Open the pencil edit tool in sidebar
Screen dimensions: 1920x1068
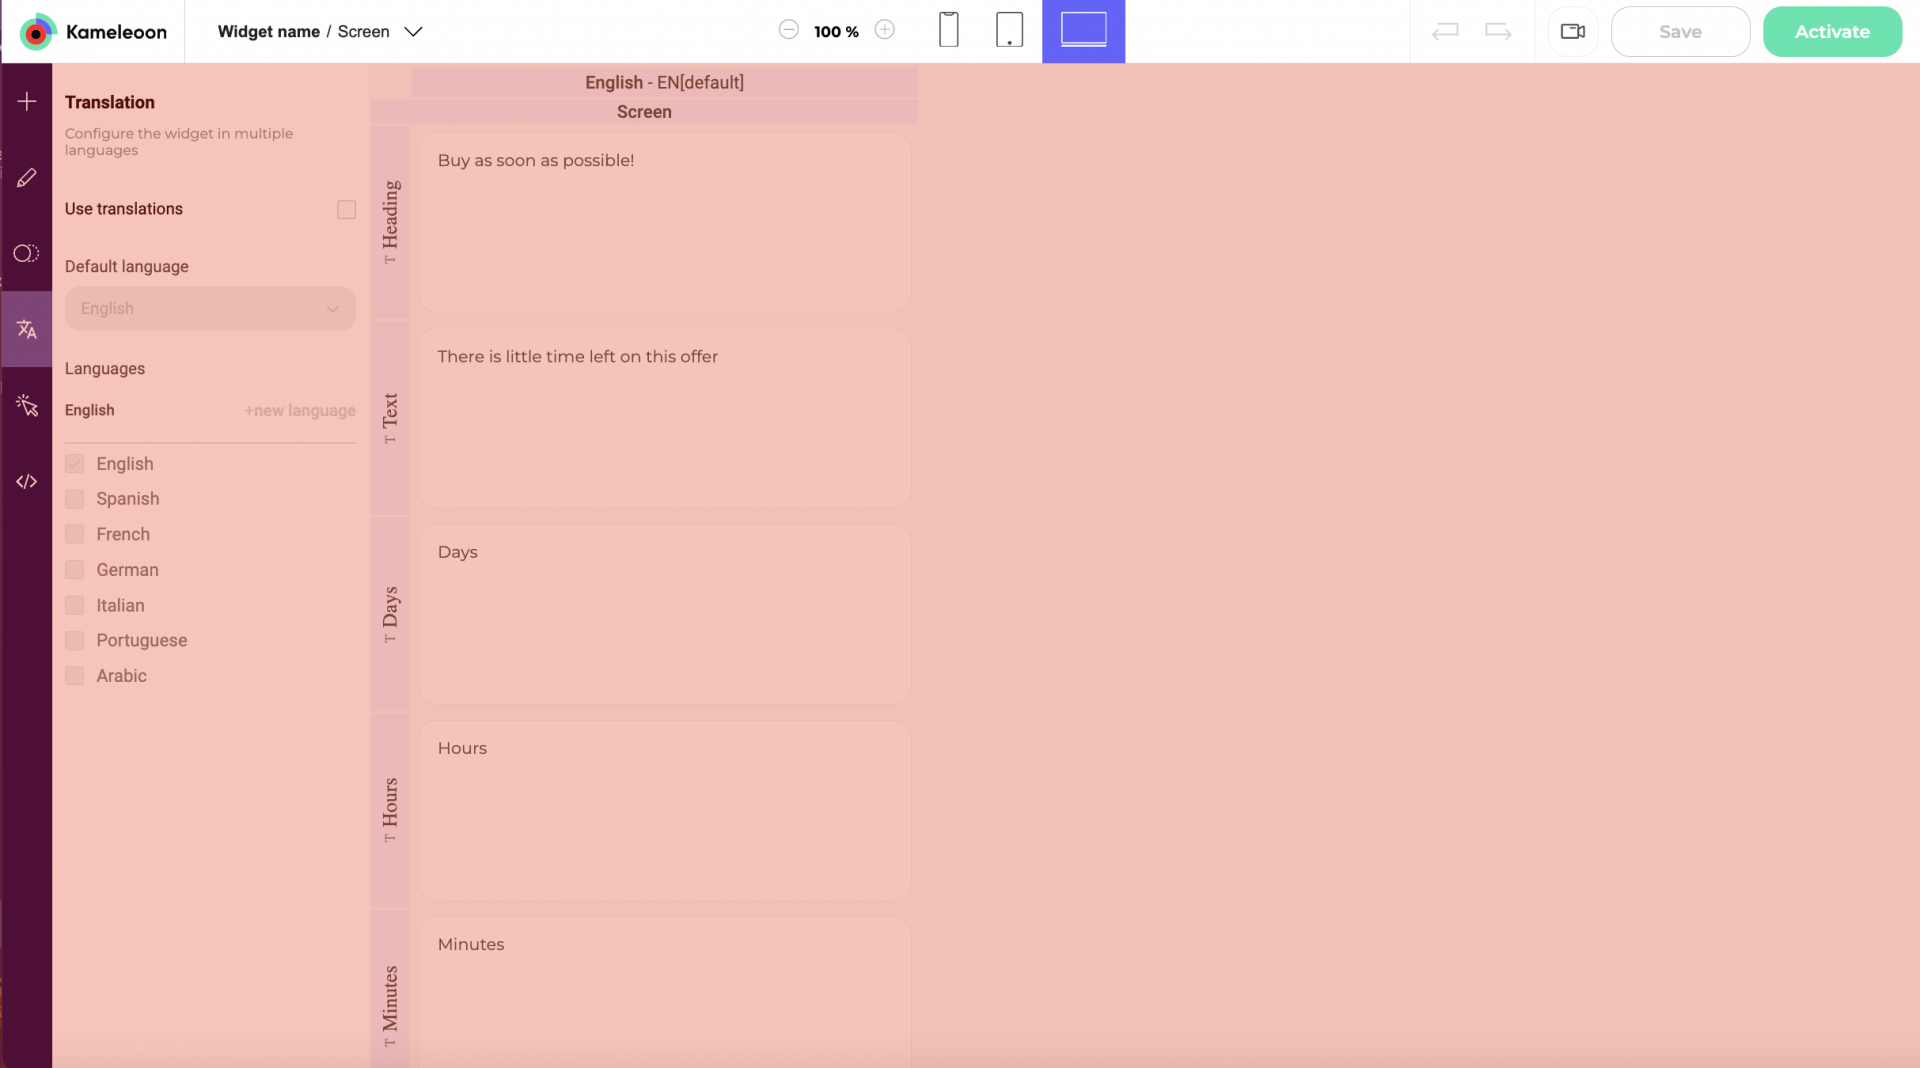[27, 178]
